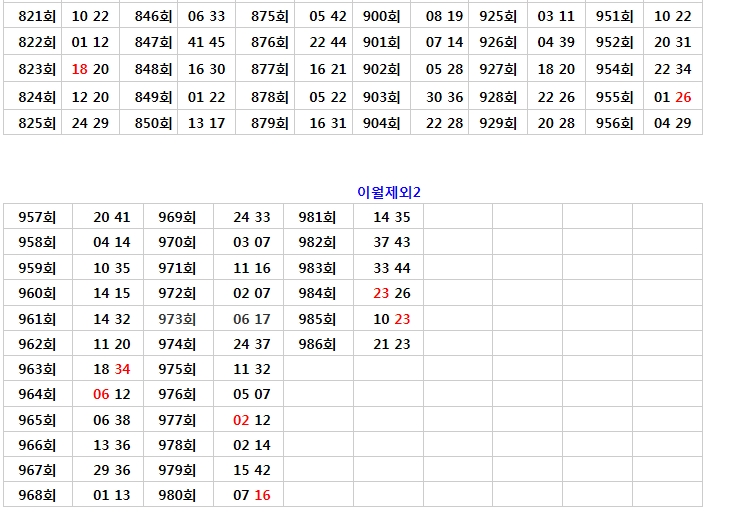Select the 21 23 numbers cell

click(391, 344)
